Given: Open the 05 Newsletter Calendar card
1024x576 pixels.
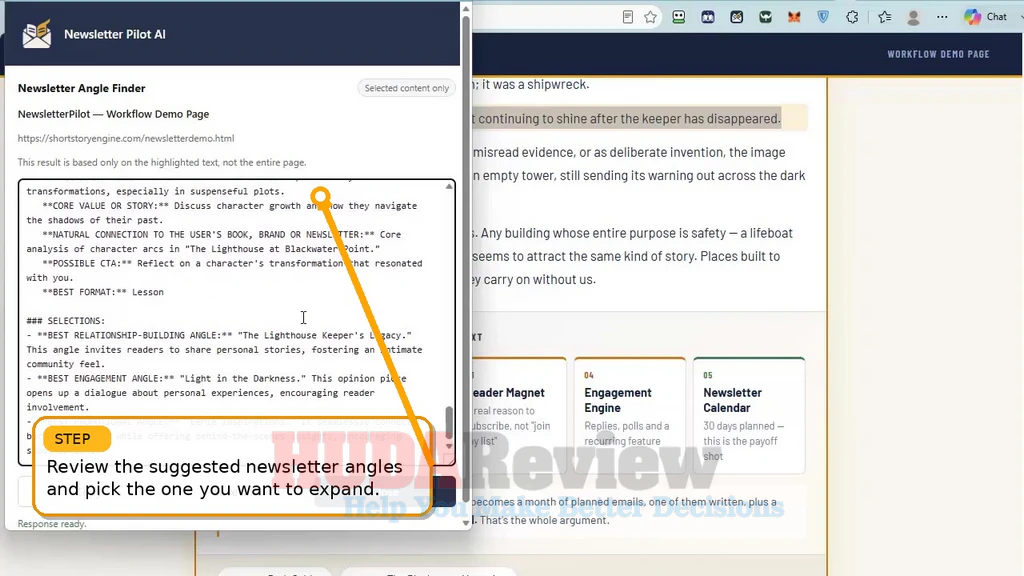Looking at the screenshot, I should [x=749, y=415].
